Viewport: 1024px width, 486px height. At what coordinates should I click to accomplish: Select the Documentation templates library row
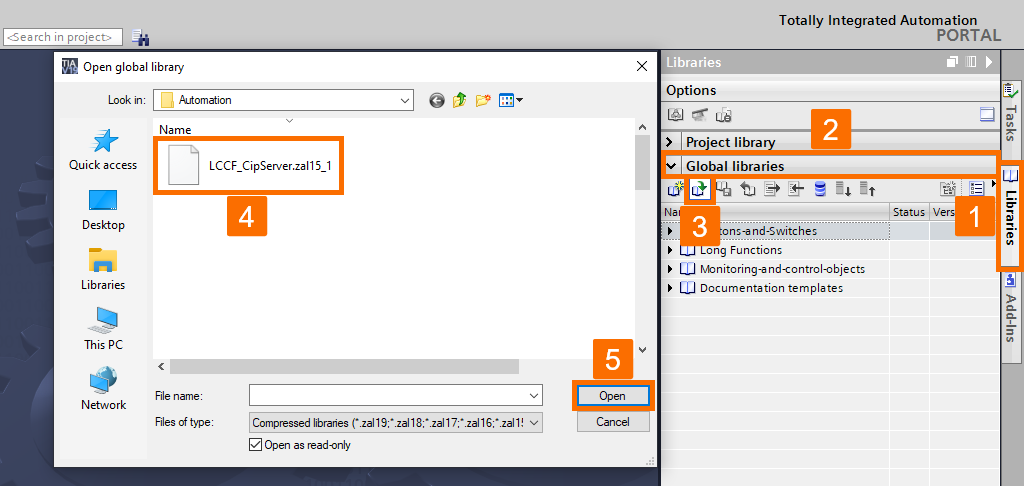pyautogui.click(x=771, y=288)
